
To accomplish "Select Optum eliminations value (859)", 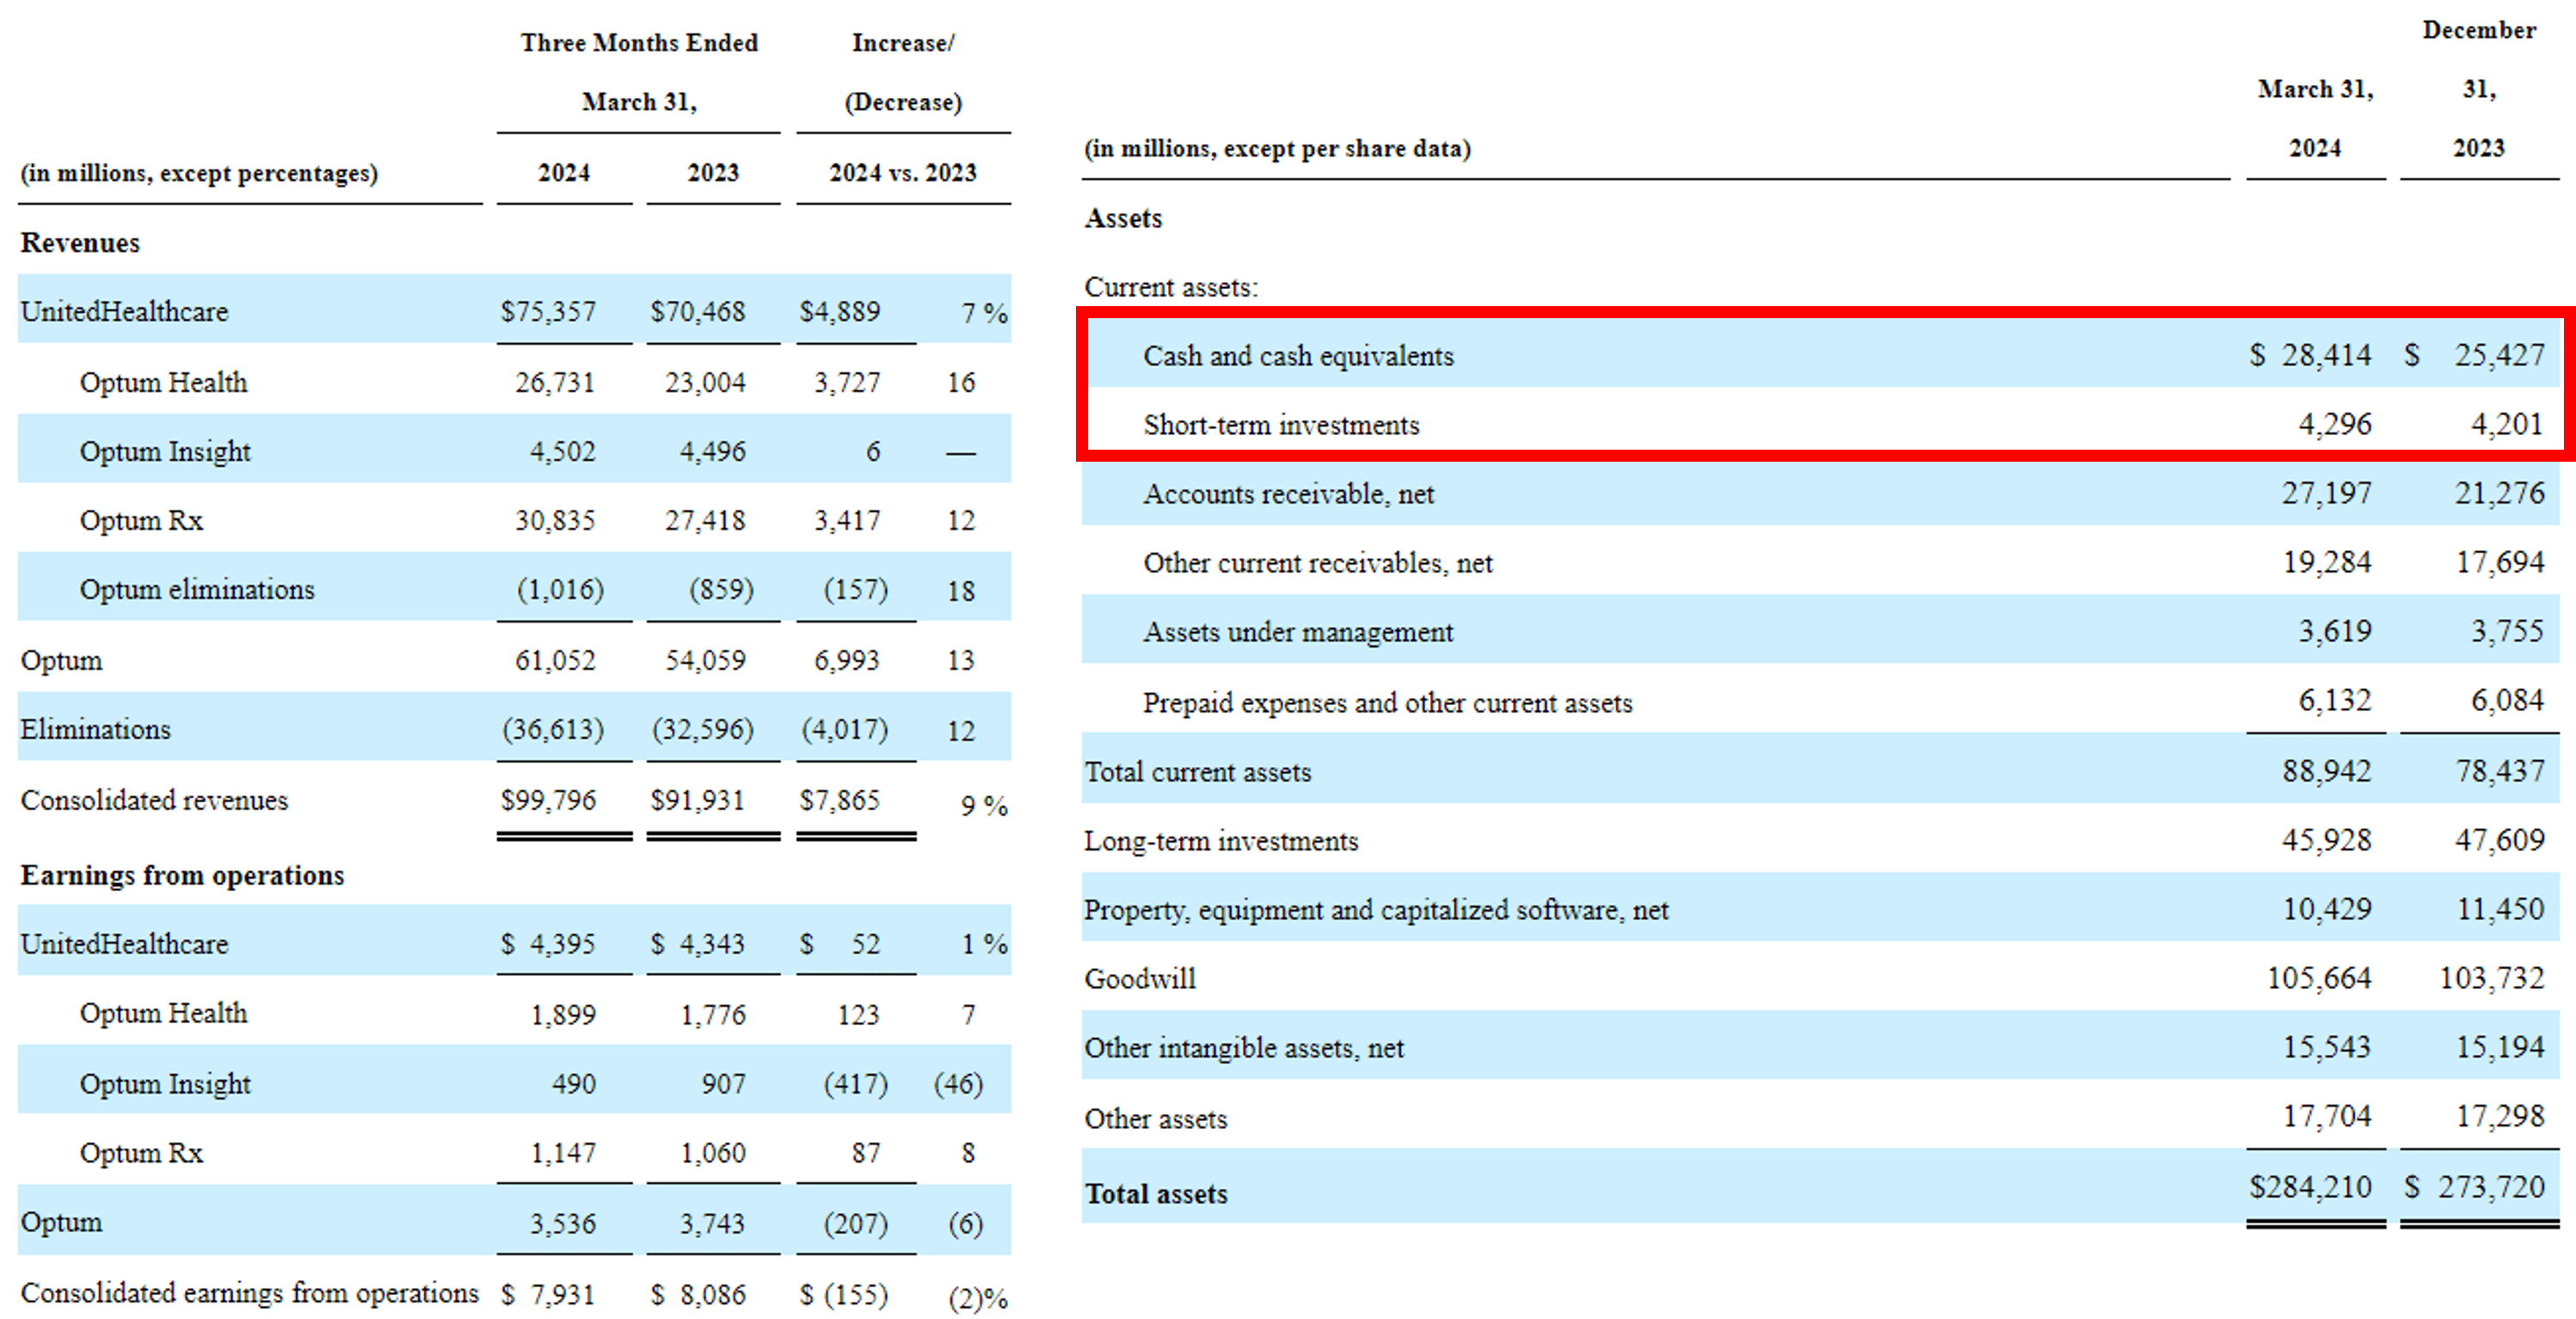I will [721, 589].
